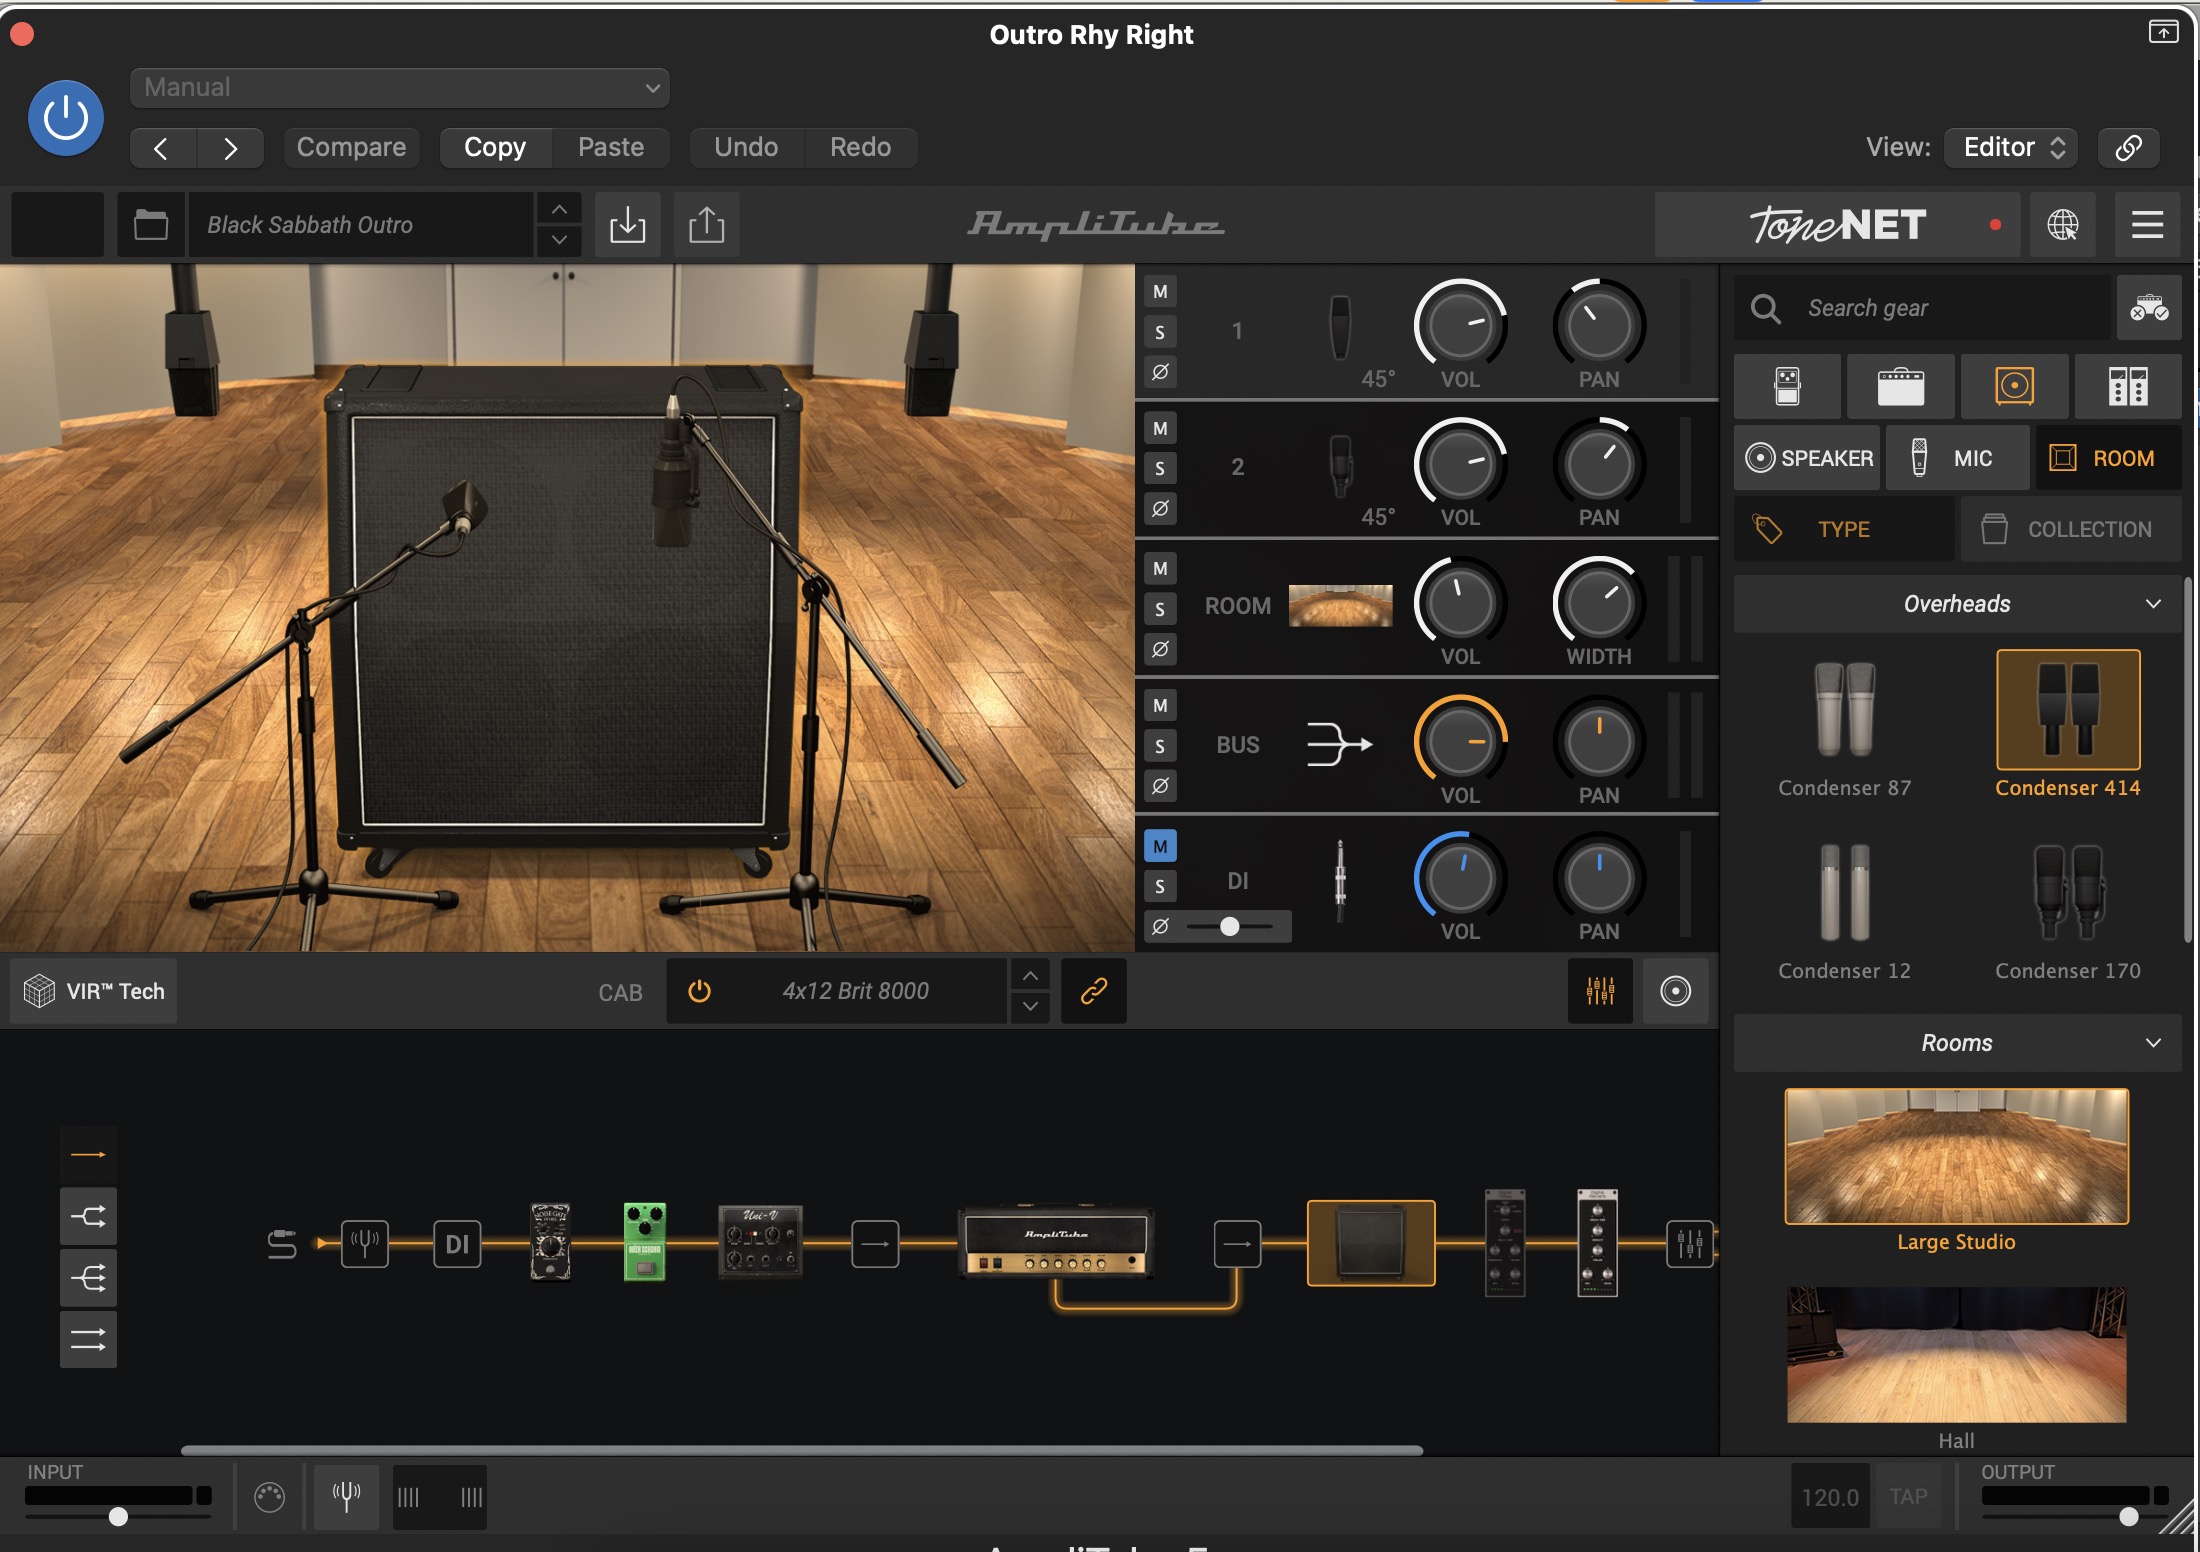Image resolution: width=2200 pixels, height=1552 pixels.
Task: Mute the ROOM channel
Action: click(x=1160, y=569)
